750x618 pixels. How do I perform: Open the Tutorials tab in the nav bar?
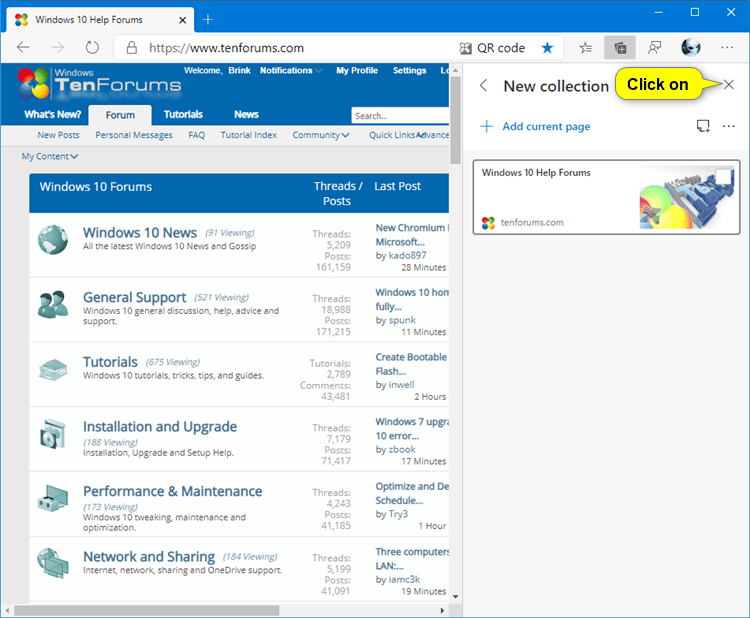click(x=183, y=114)
